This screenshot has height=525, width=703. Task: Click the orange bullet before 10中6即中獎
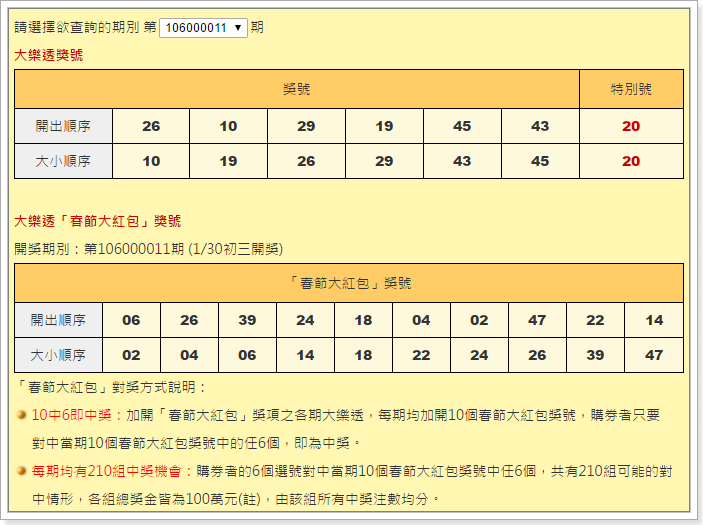click(22, 415)
